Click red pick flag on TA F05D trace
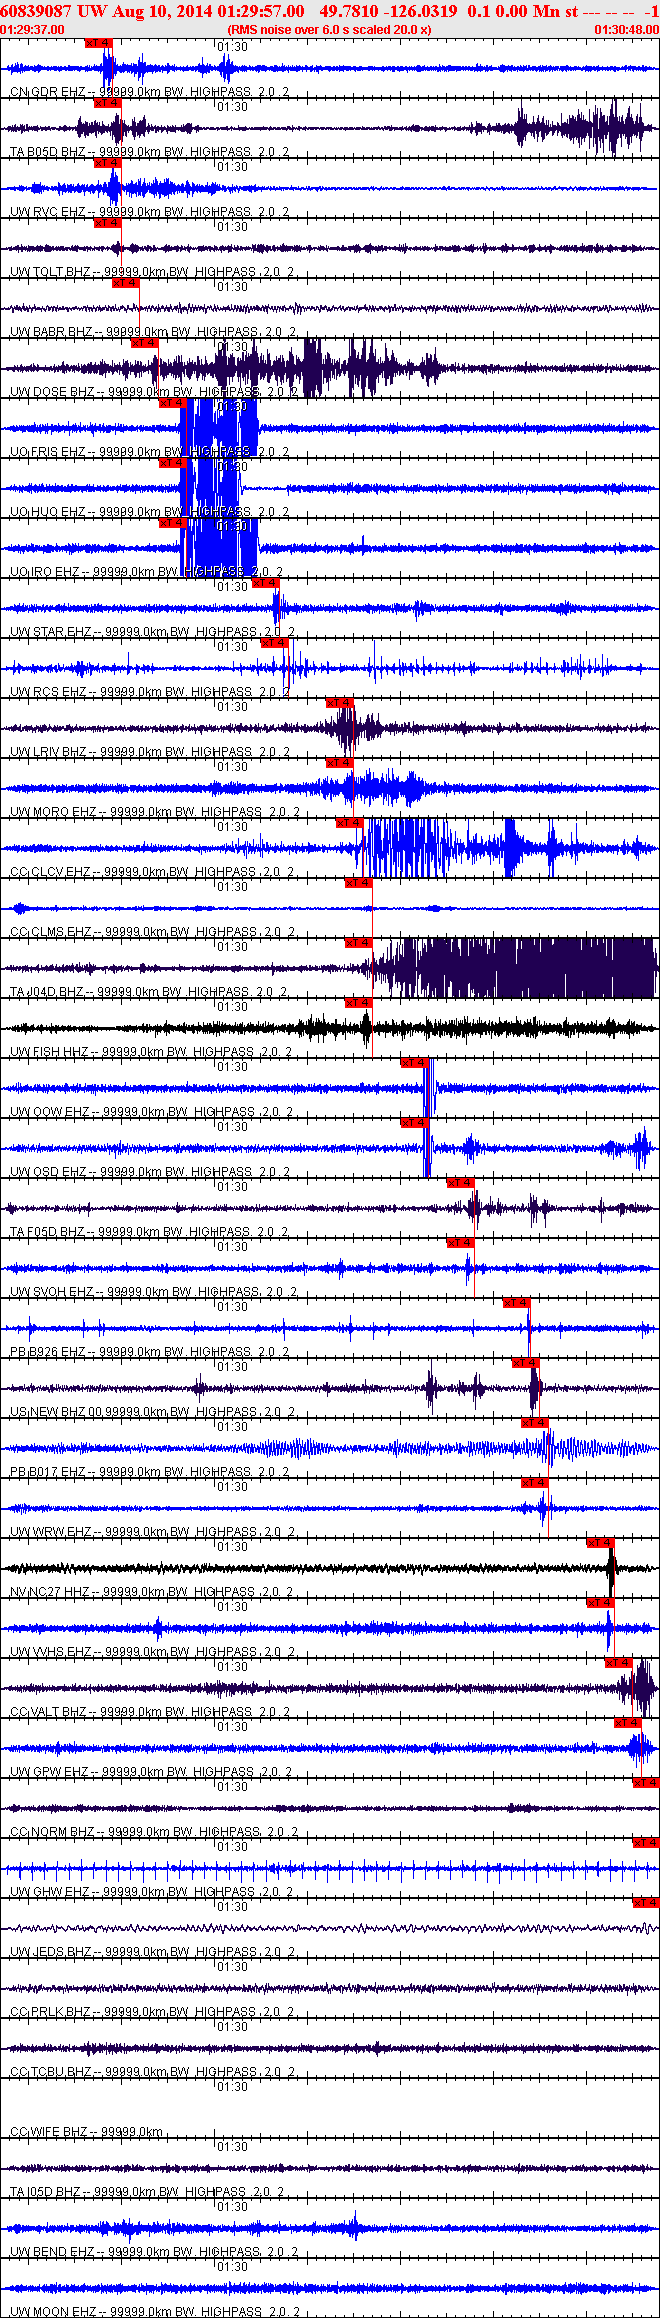 (460, 1183)
